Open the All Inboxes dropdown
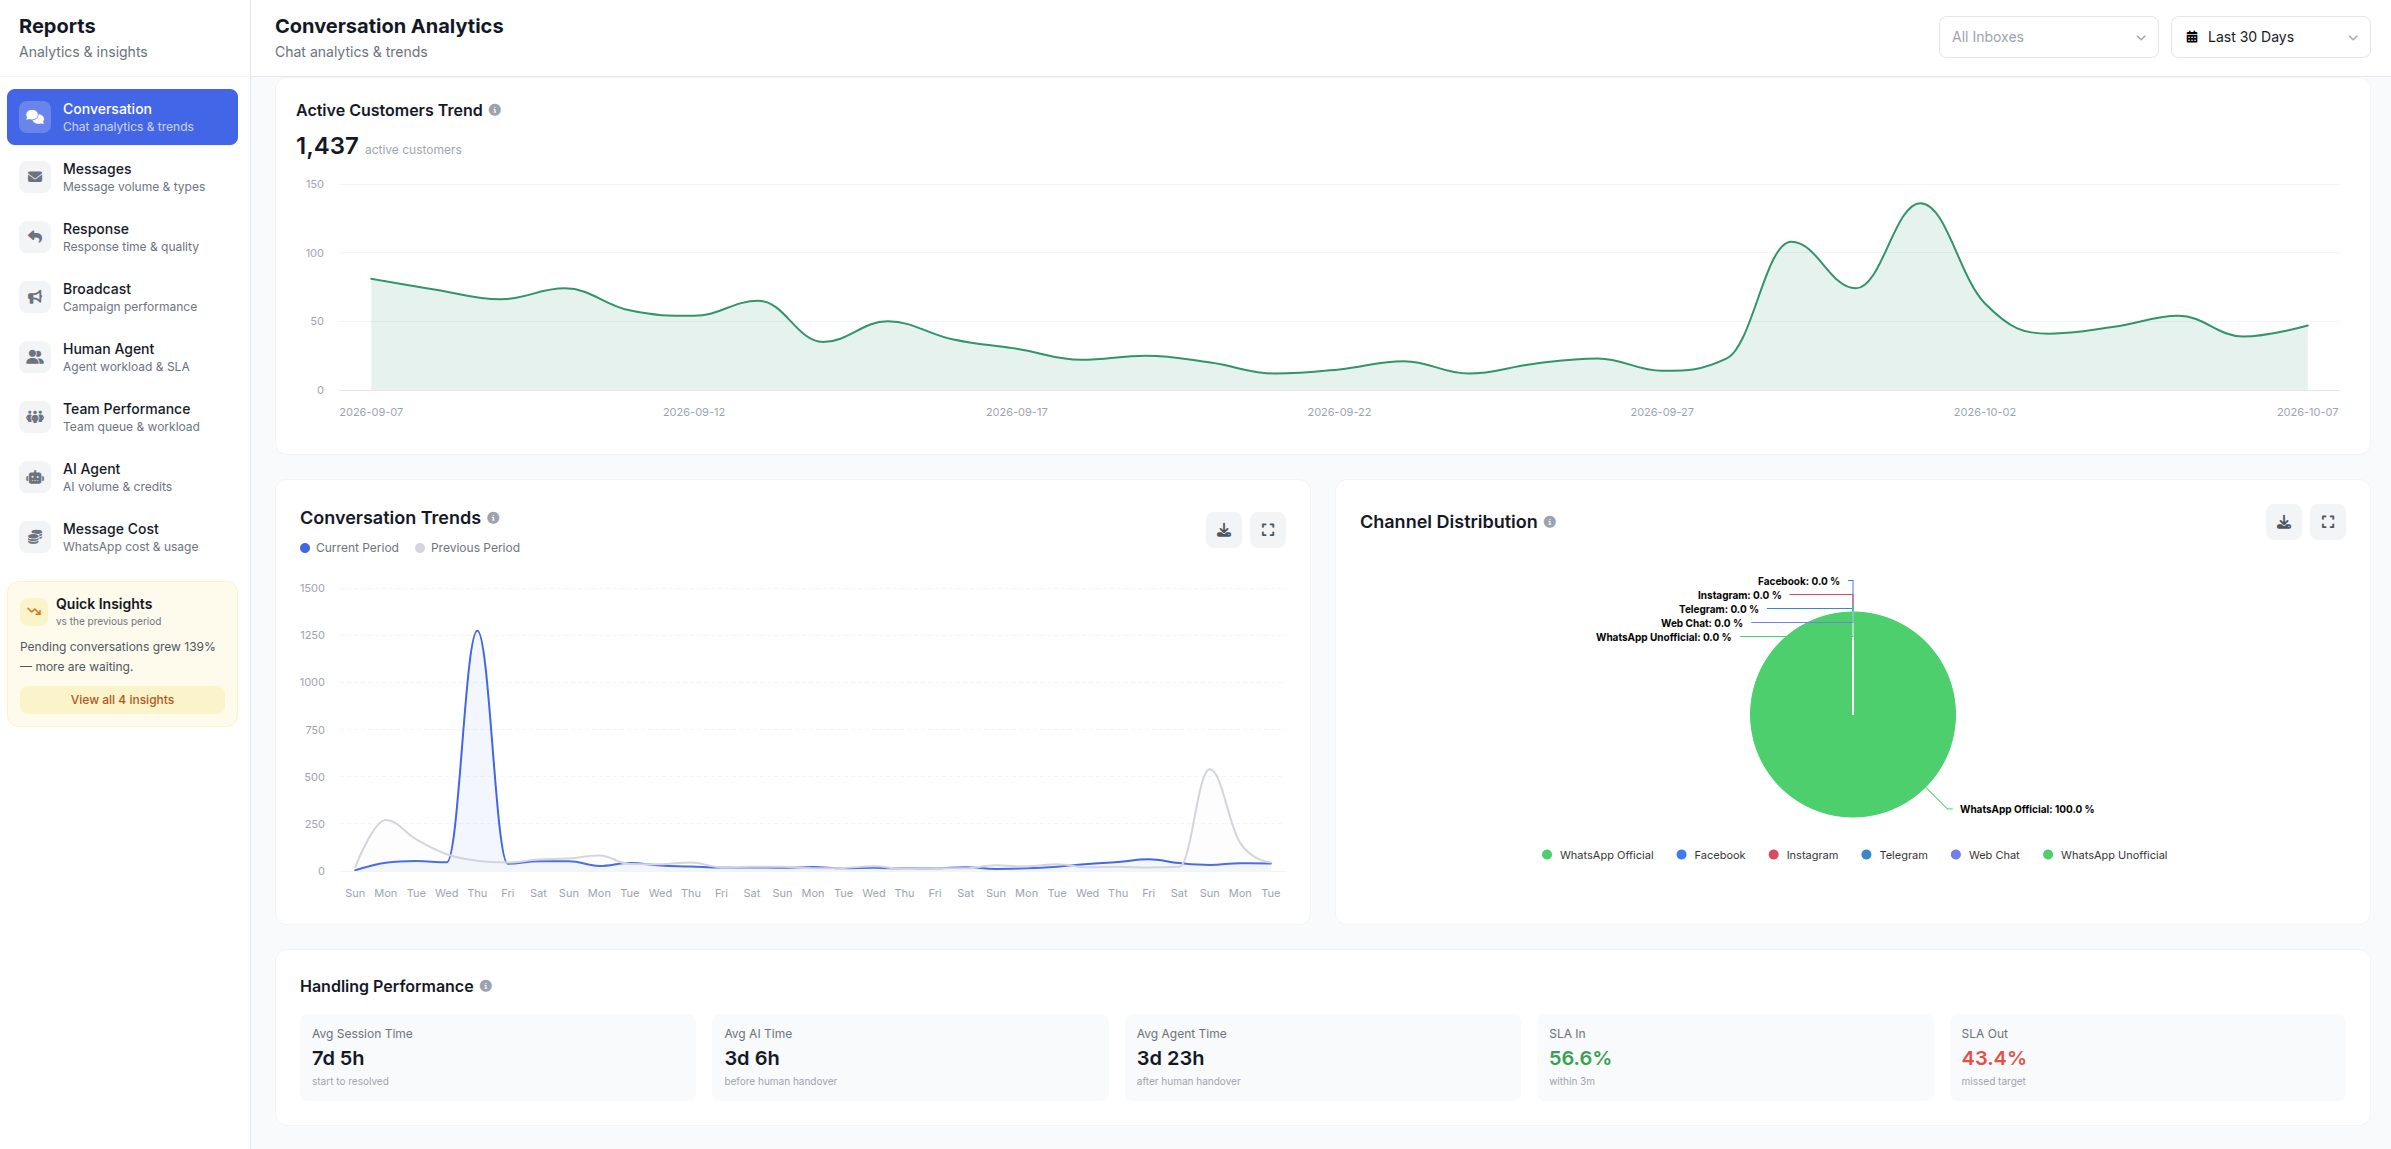 point(2049,37)
